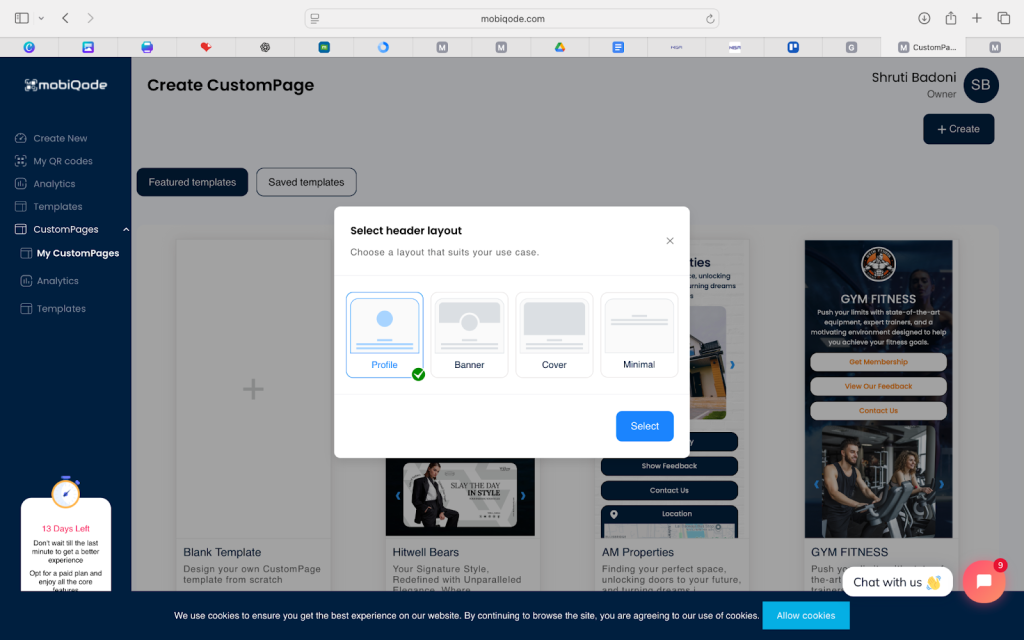The image size is (1024, 640).
Task: Pick the Cover header layout
Action: [x=554, y=335]
